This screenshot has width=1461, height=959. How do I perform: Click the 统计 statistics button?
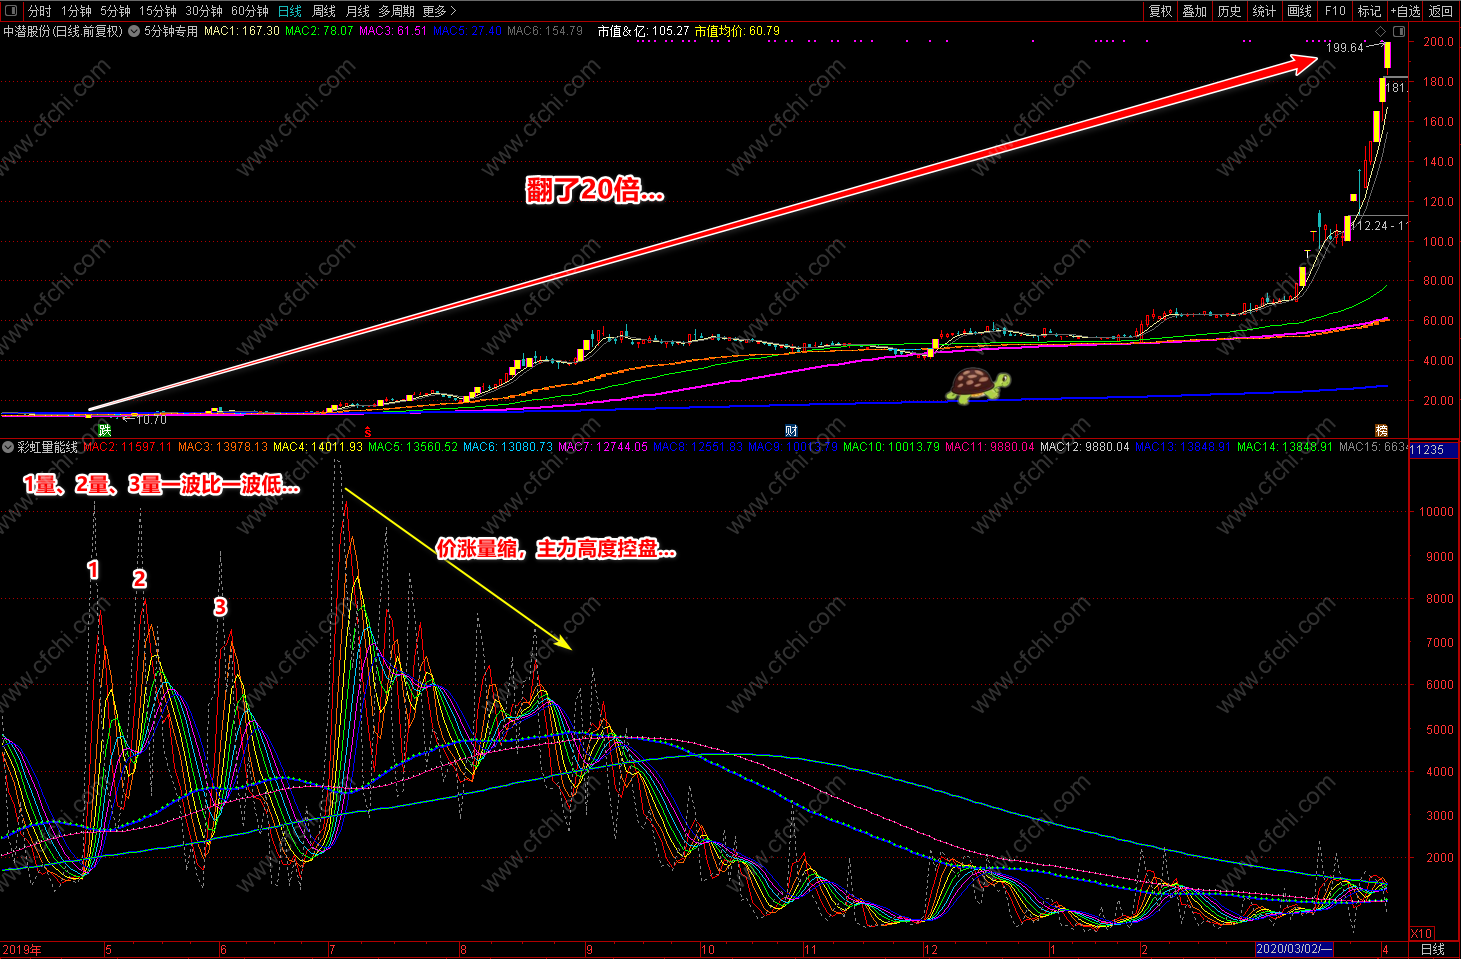[1264, 11]
